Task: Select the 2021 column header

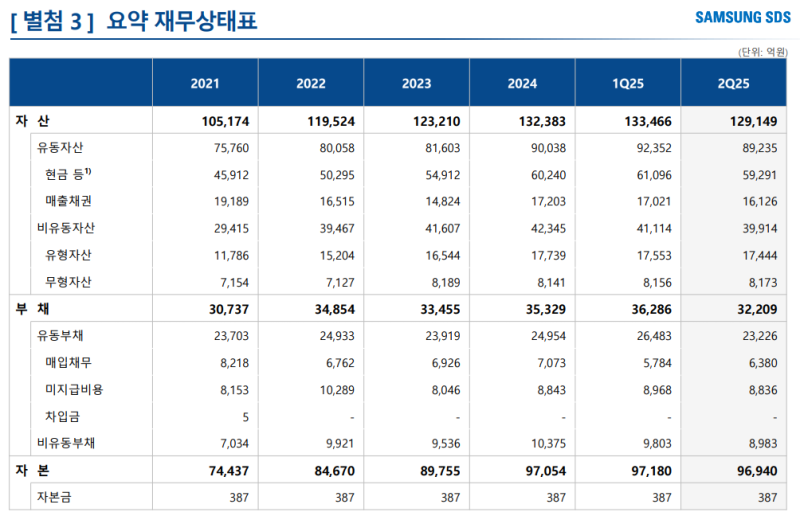Action: (x=205, y=84)
